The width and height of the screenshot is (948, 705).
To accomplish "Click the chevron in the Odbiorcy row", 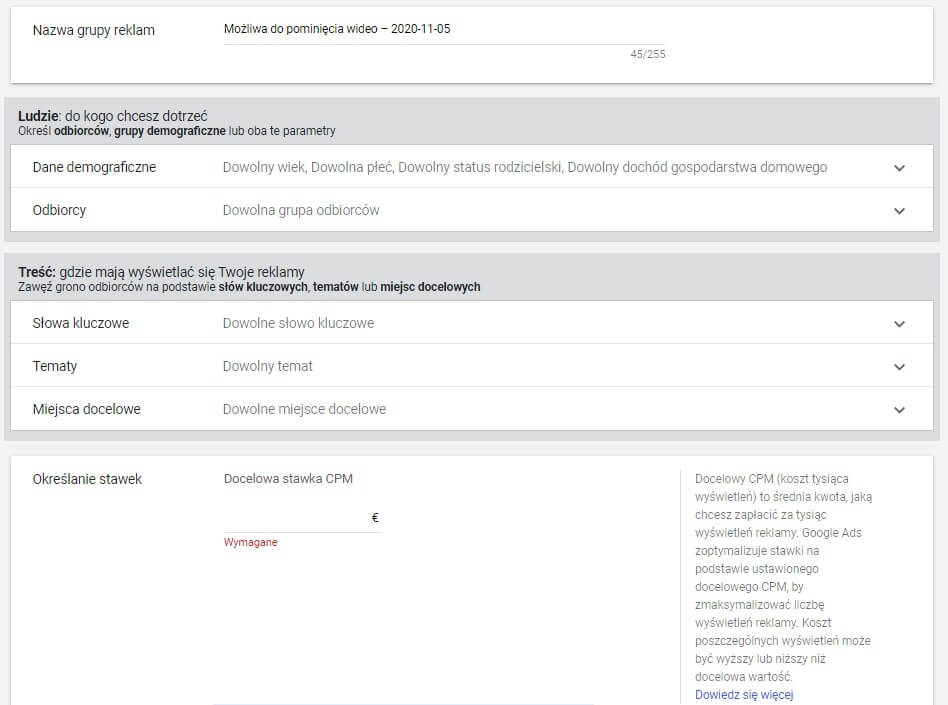I will [x=899, y=211].
